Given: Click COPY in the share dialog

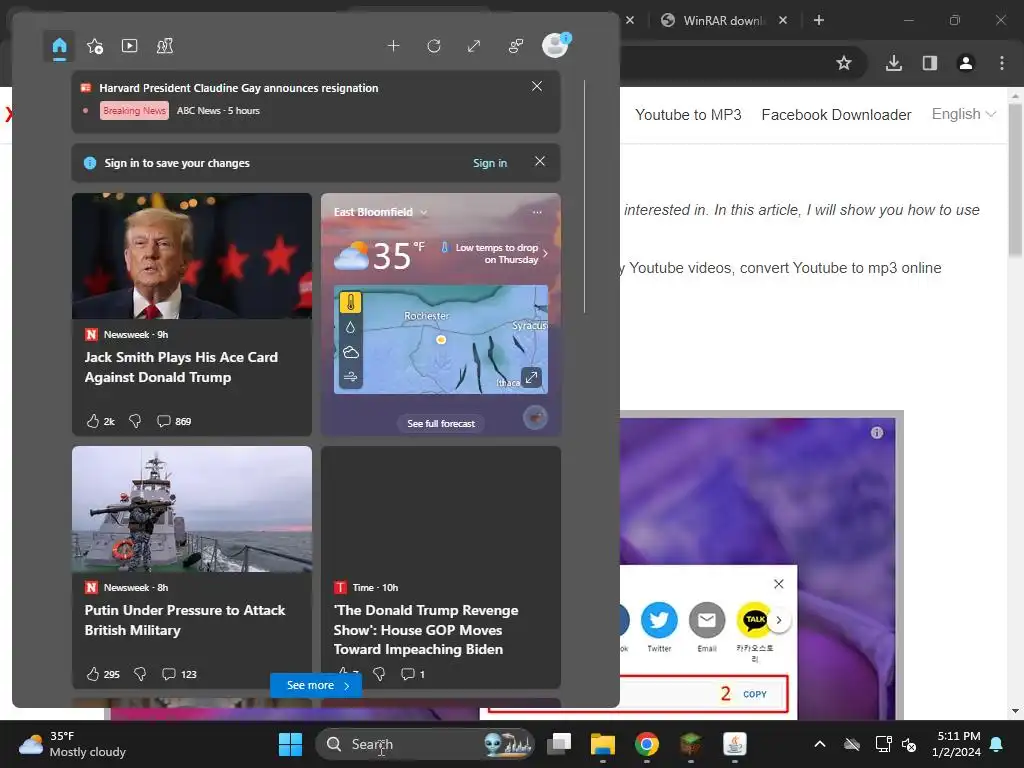Looking at the screenshot, I should point(754,694).
